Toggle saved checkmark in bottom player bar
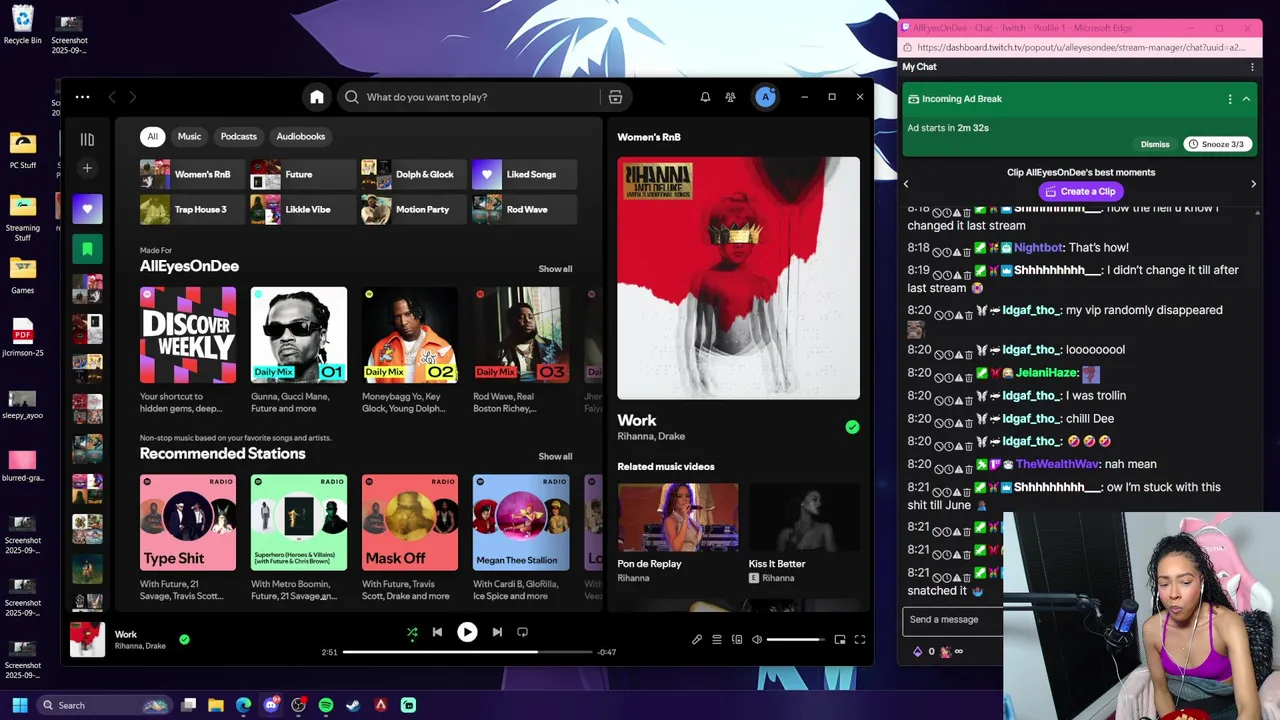Viewport: 1280px width, 720px height. 184,639
